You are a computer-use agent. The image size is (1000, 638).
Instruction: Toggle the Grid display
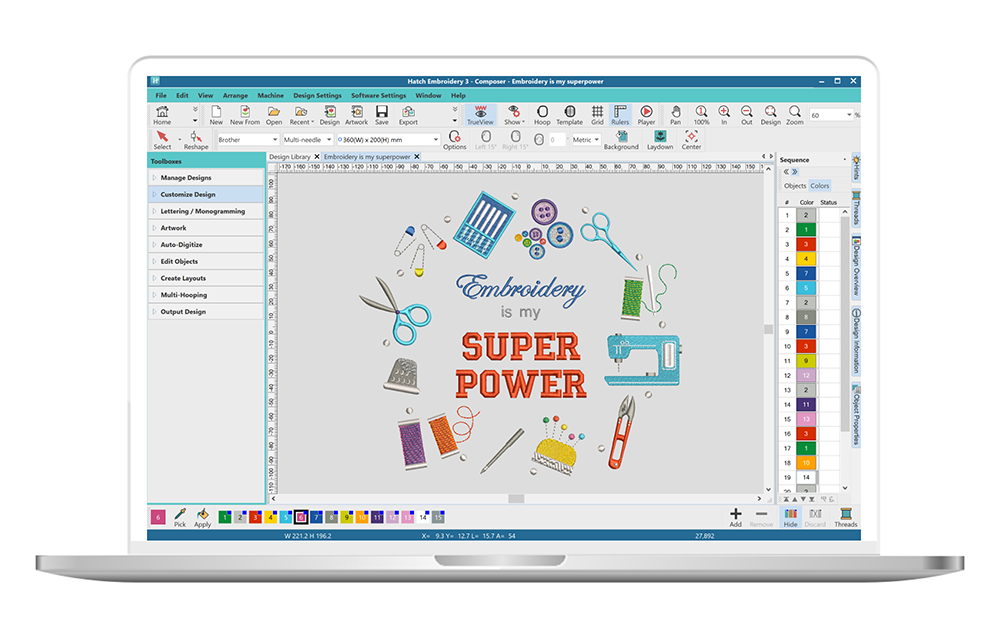(x=597, y=114)
